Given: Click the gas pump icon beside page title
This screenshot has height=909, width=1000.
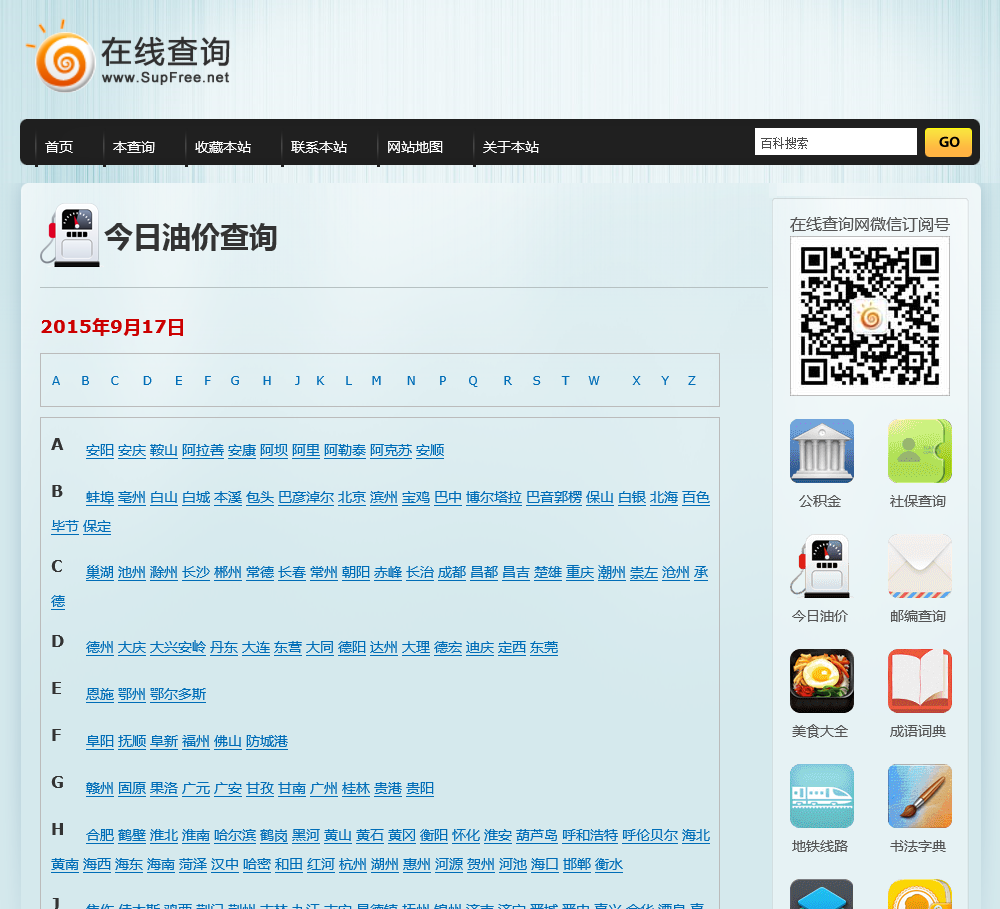Looking at the screenshot, I should 70,235.
